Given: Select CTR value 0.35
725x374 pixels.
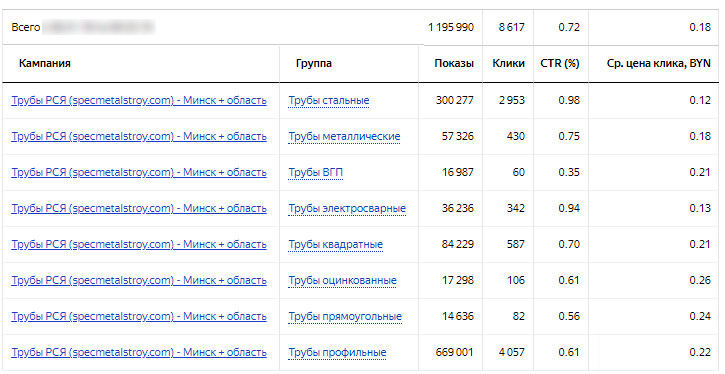Looking at the screenshot, I should click(x=569, y=172).
